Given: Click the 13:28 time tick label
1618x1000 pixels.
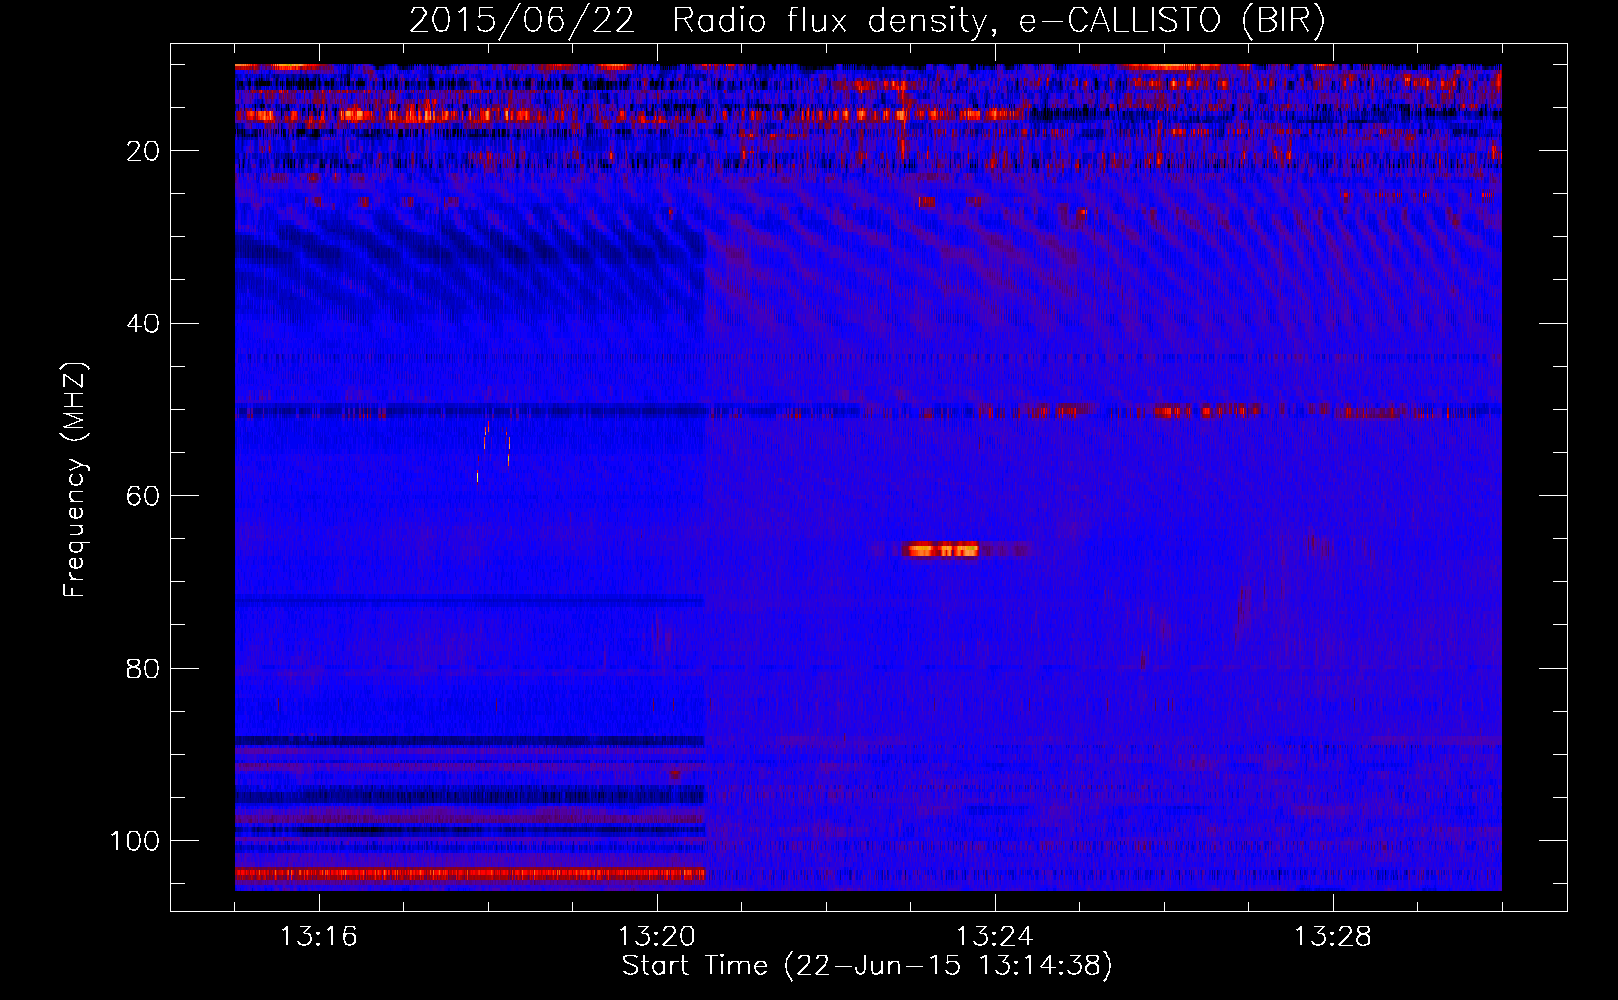Looking at the screenshot, I should pos(1332,937).
